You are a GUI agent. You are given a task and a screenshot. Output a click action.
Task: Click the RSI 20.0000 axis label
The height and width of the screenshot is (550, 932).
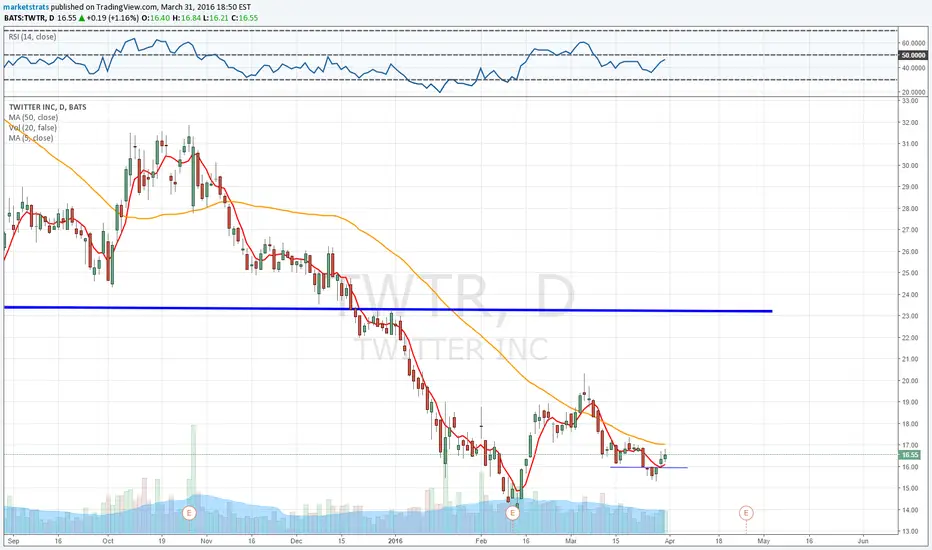pos(913,92)
